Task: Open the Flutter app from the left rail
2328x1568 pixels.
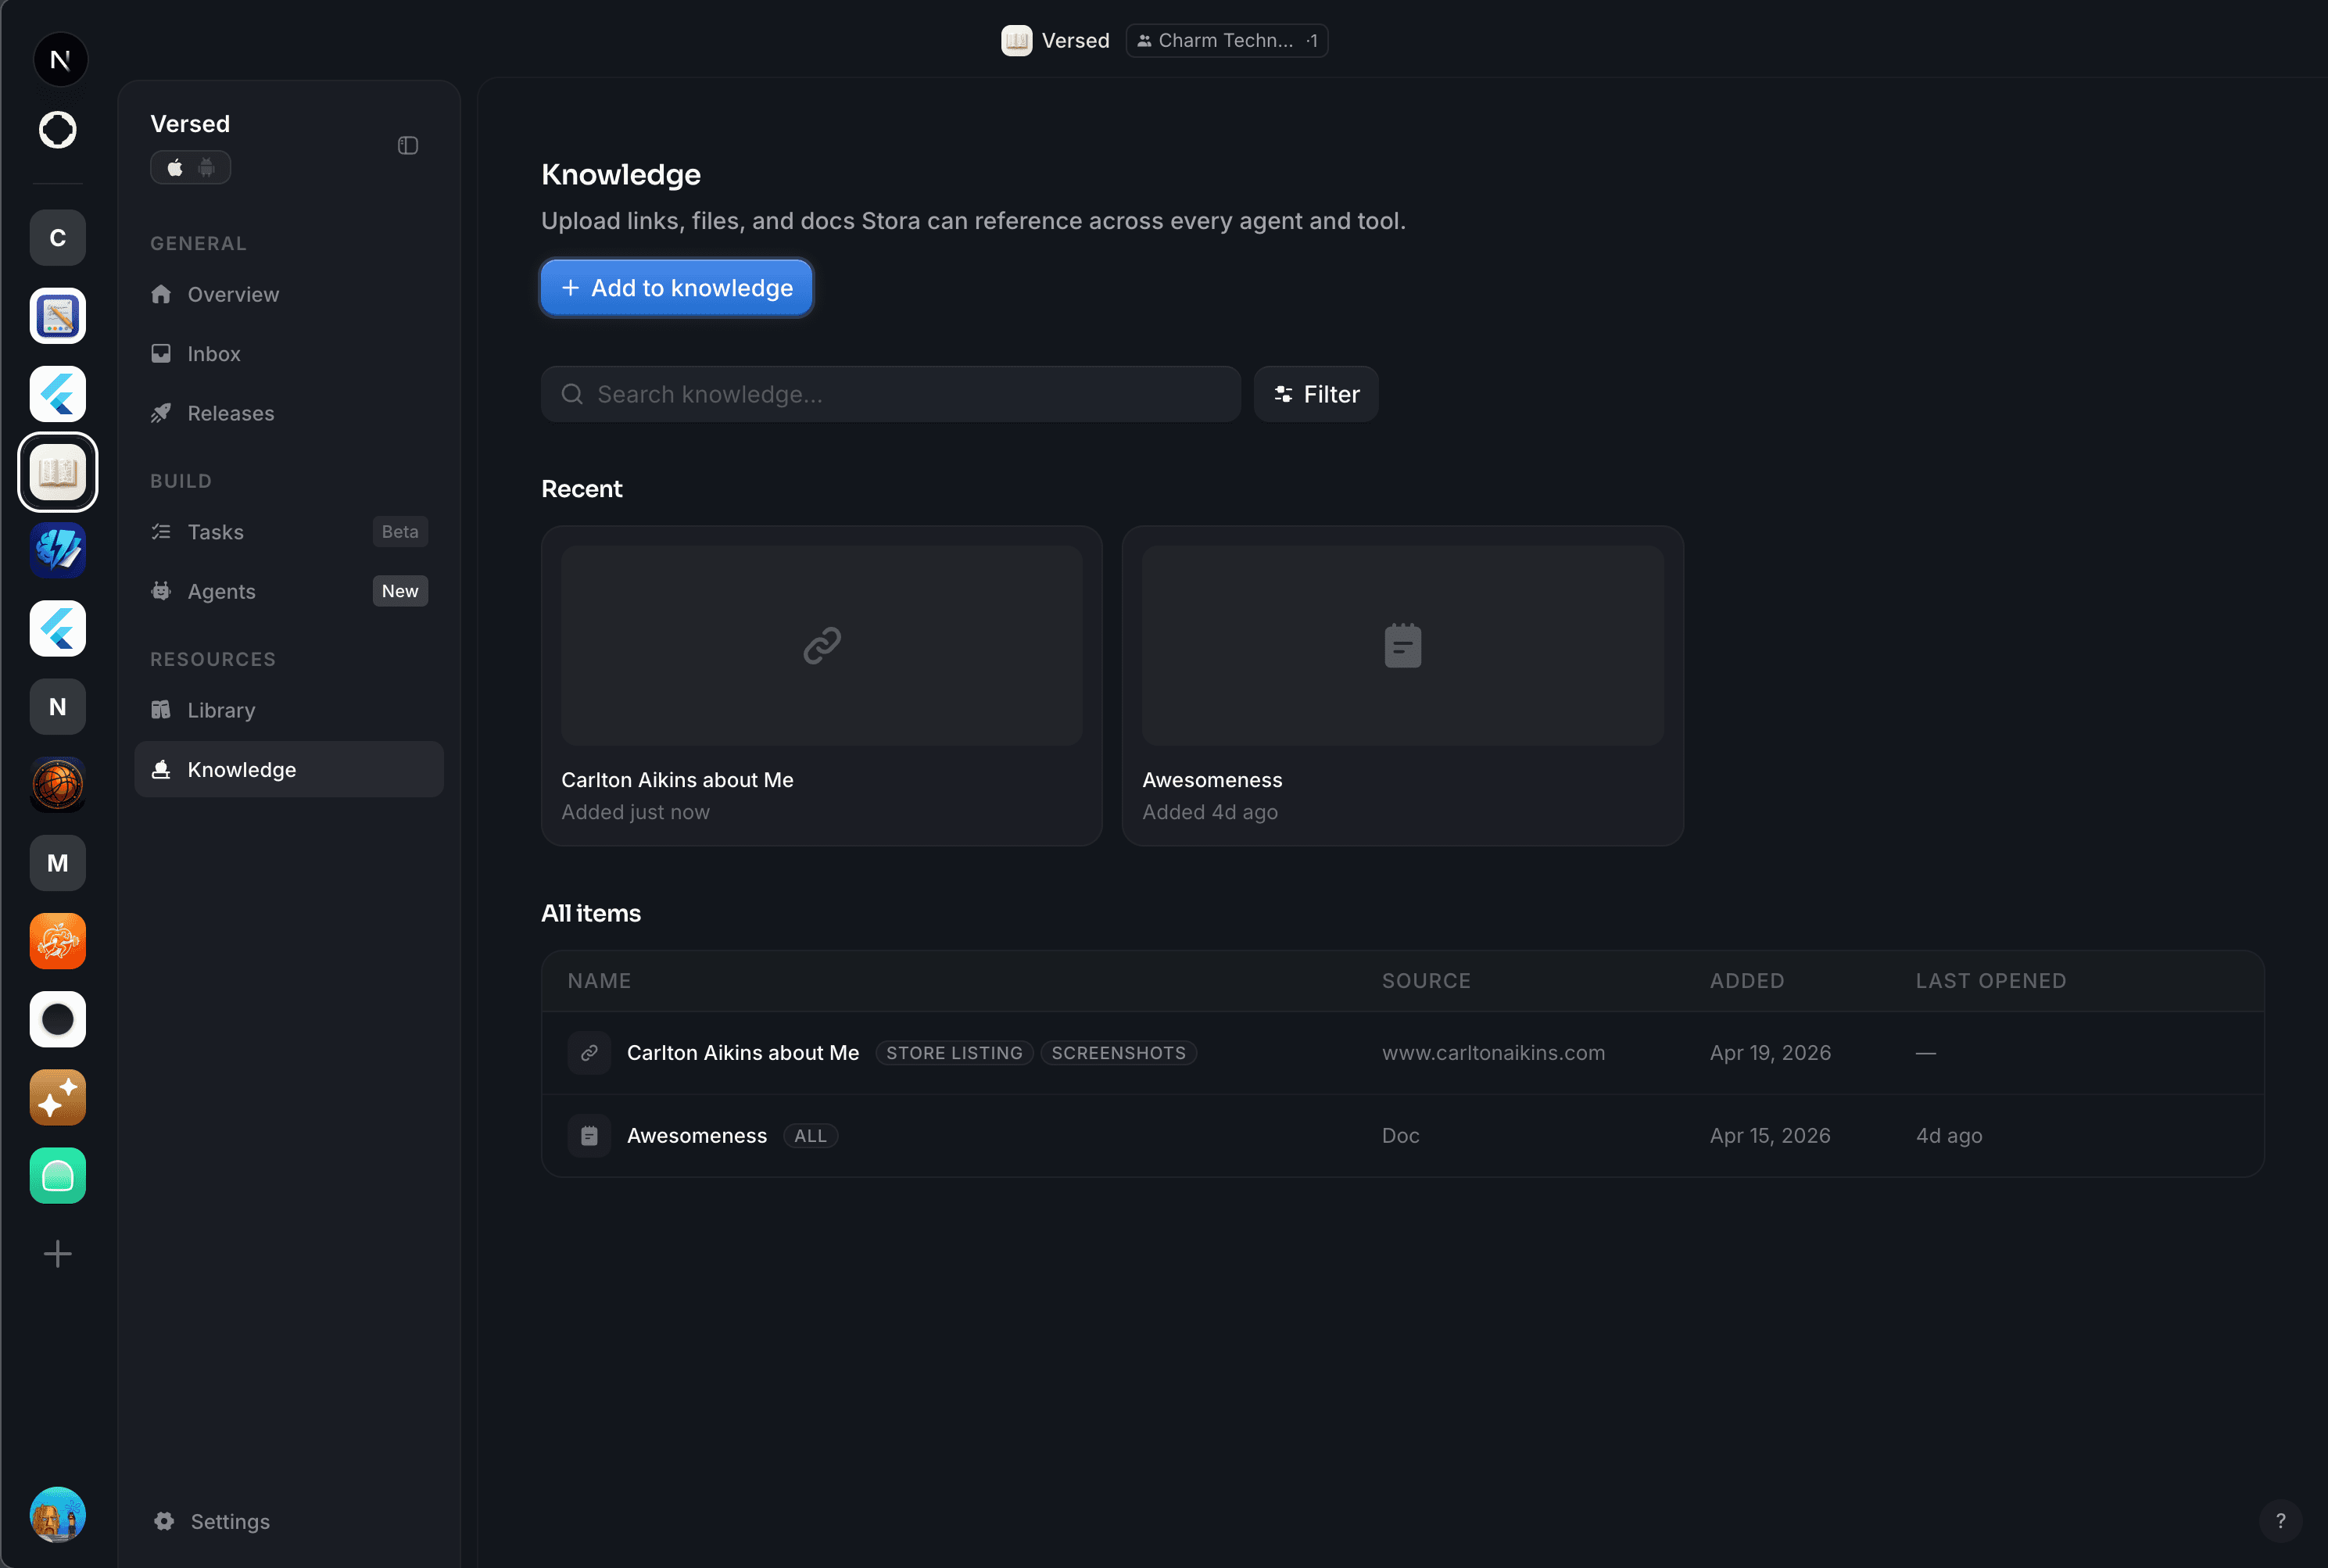Action: [x=57, y=394]
